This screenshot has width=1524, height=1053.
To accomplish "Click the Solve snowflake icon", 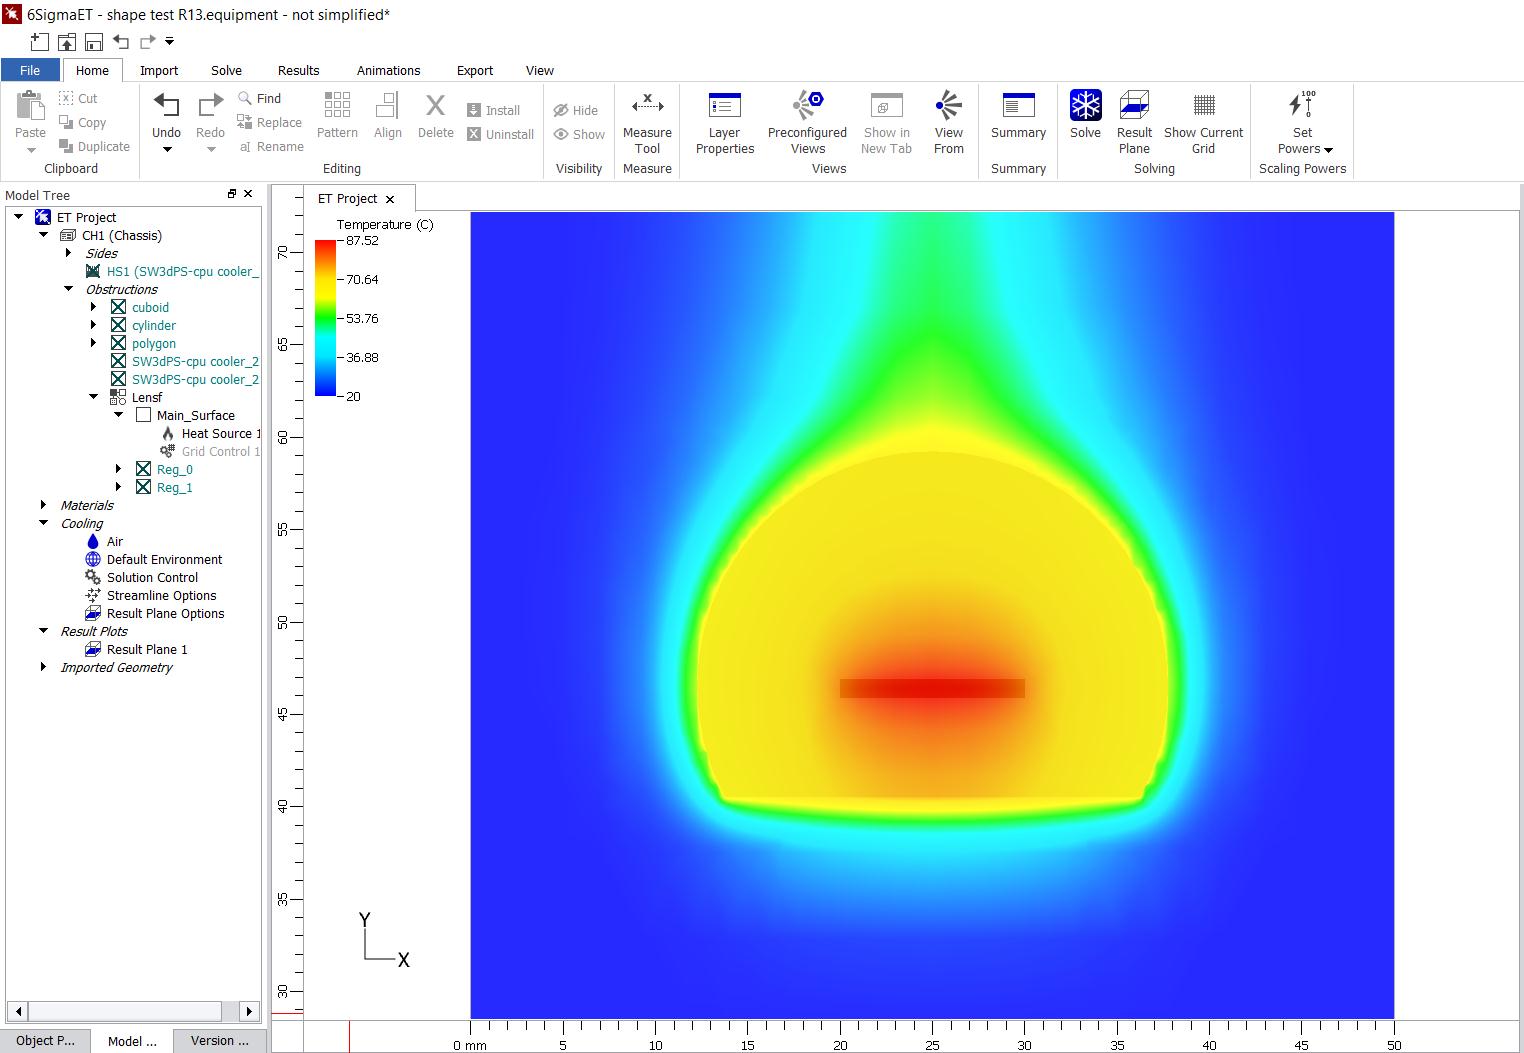I will click(1085, 106).
